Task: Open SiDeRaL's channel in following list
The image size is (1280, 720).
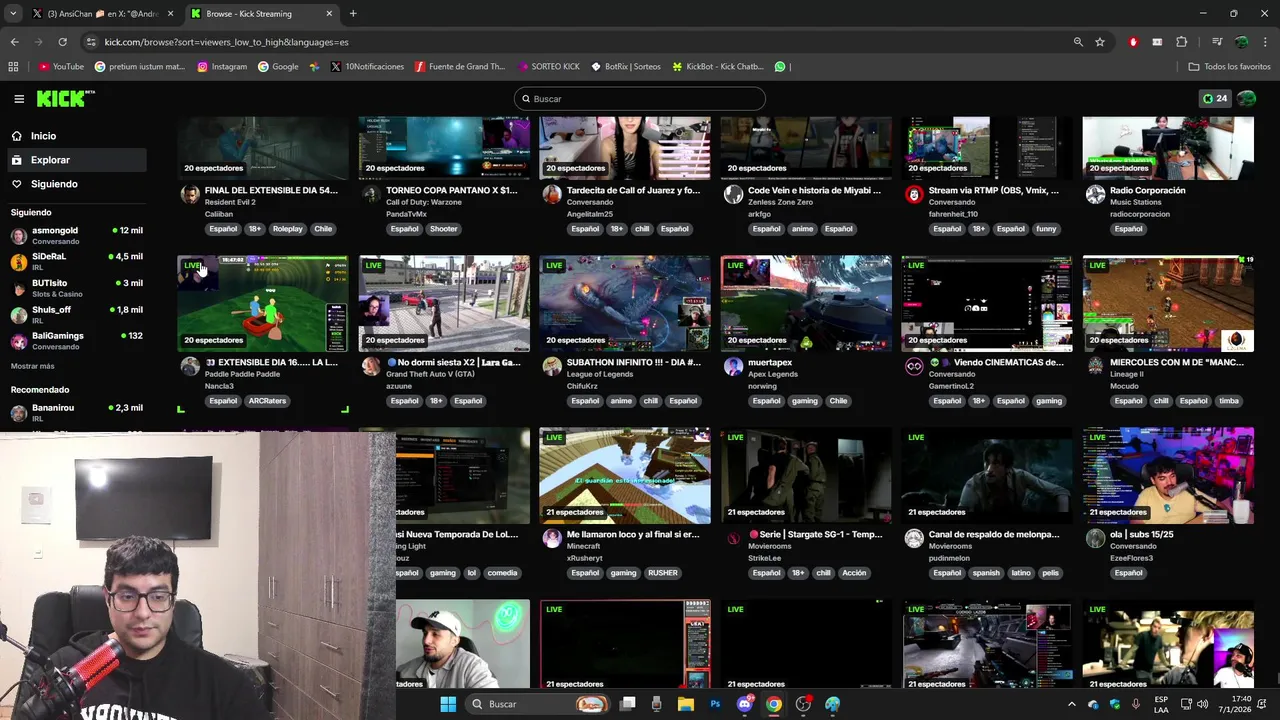Action: pos(77,261)
